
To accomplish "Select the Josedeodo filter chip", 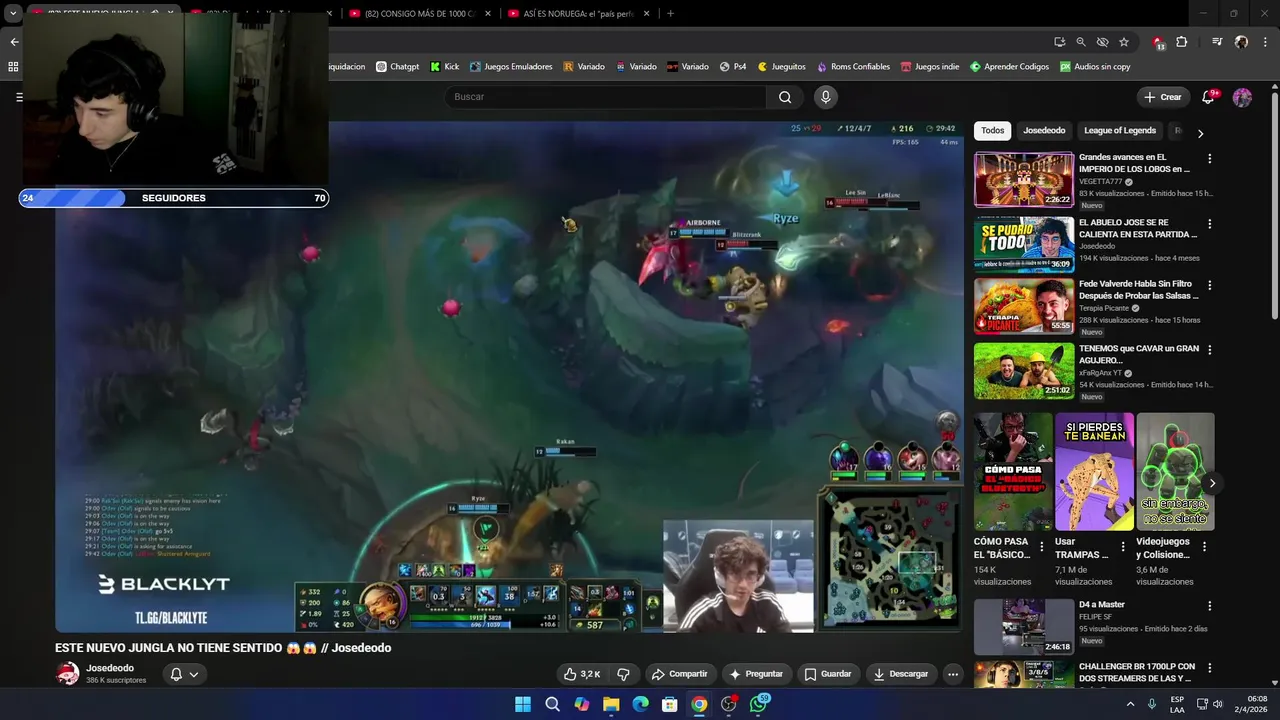I will (x=1044, y=130).
